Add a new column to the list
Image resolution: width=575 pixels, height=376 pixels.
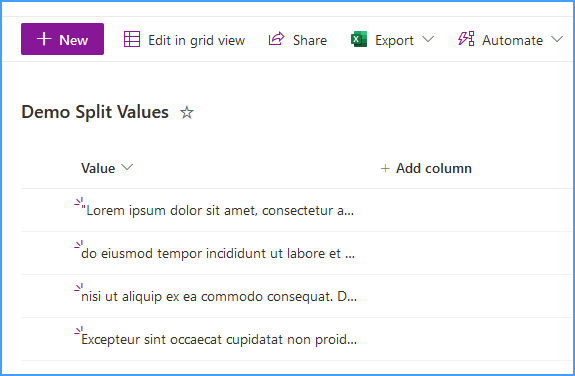click(x=426, y=168)
